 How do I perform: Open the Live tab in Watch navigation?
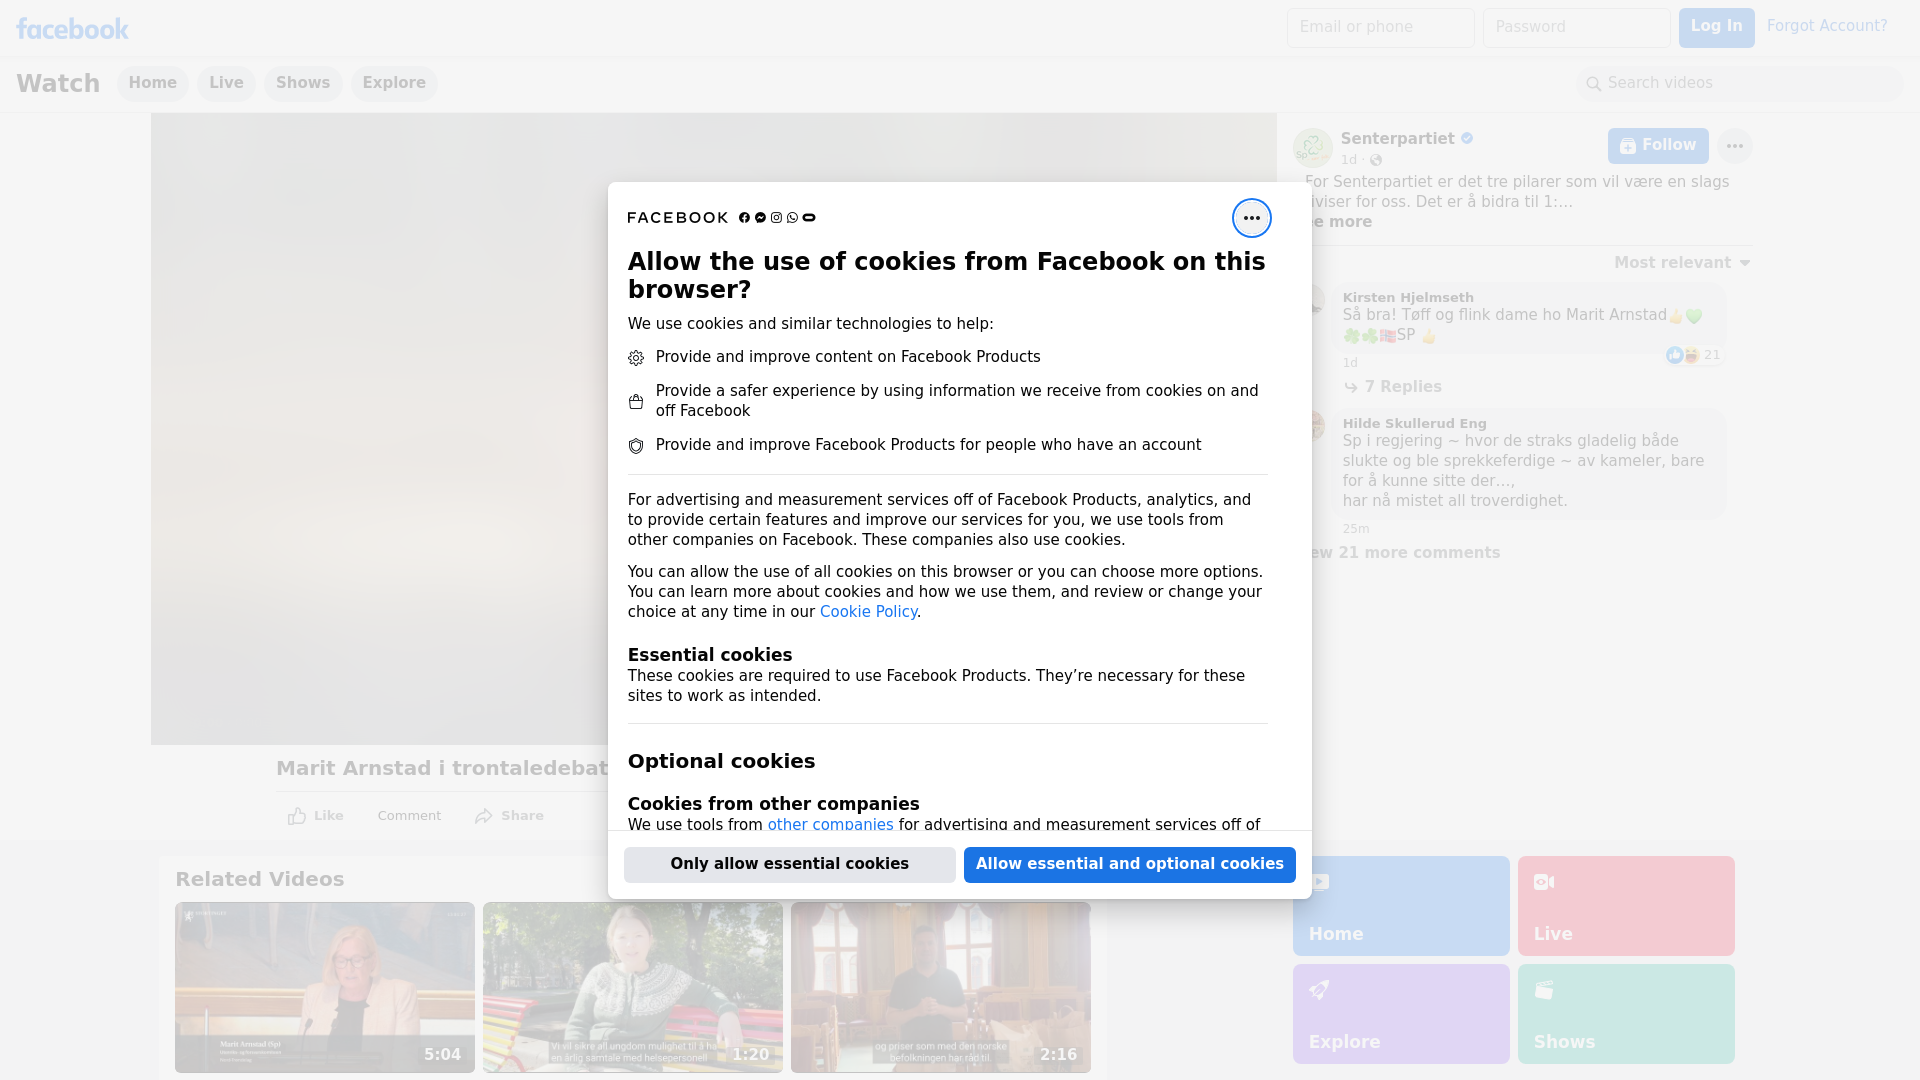[x=226, y=83]
